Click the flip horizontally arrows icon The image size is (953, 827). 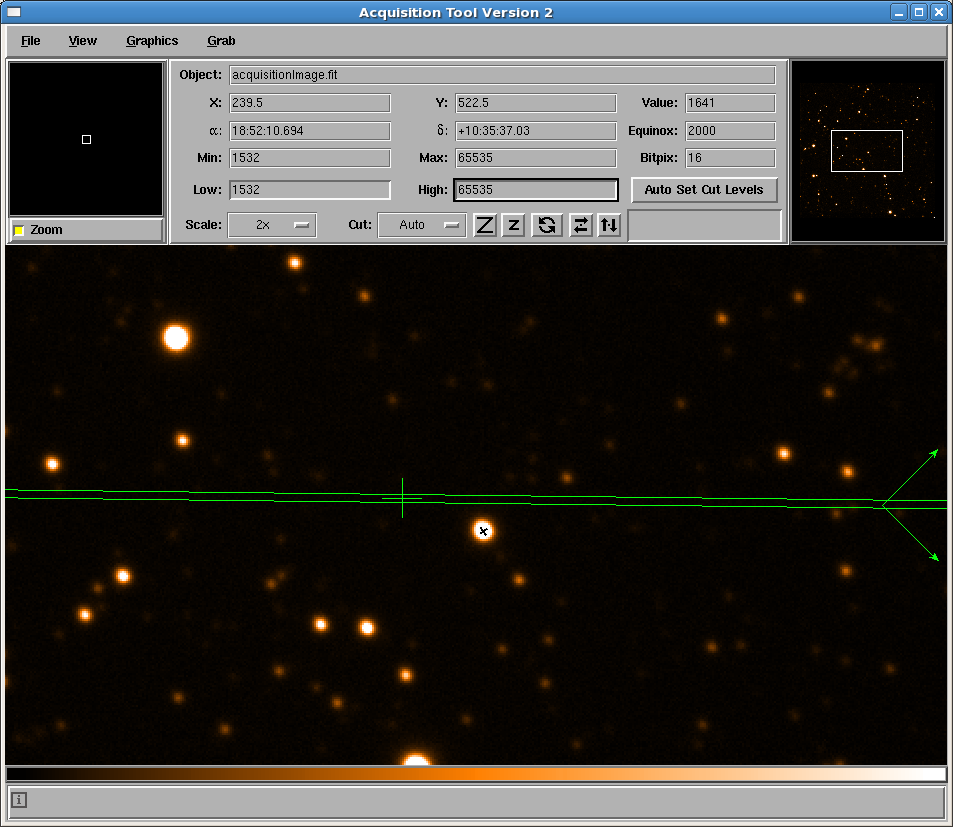[581, 225]
